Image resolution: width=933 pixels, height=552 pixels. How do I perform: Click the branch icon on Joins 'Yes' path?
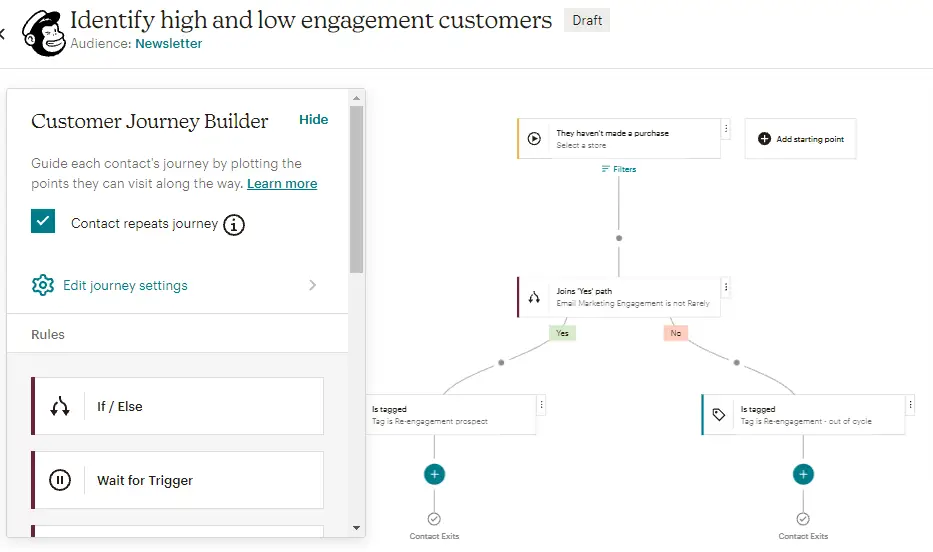click(x=534, y=297)
